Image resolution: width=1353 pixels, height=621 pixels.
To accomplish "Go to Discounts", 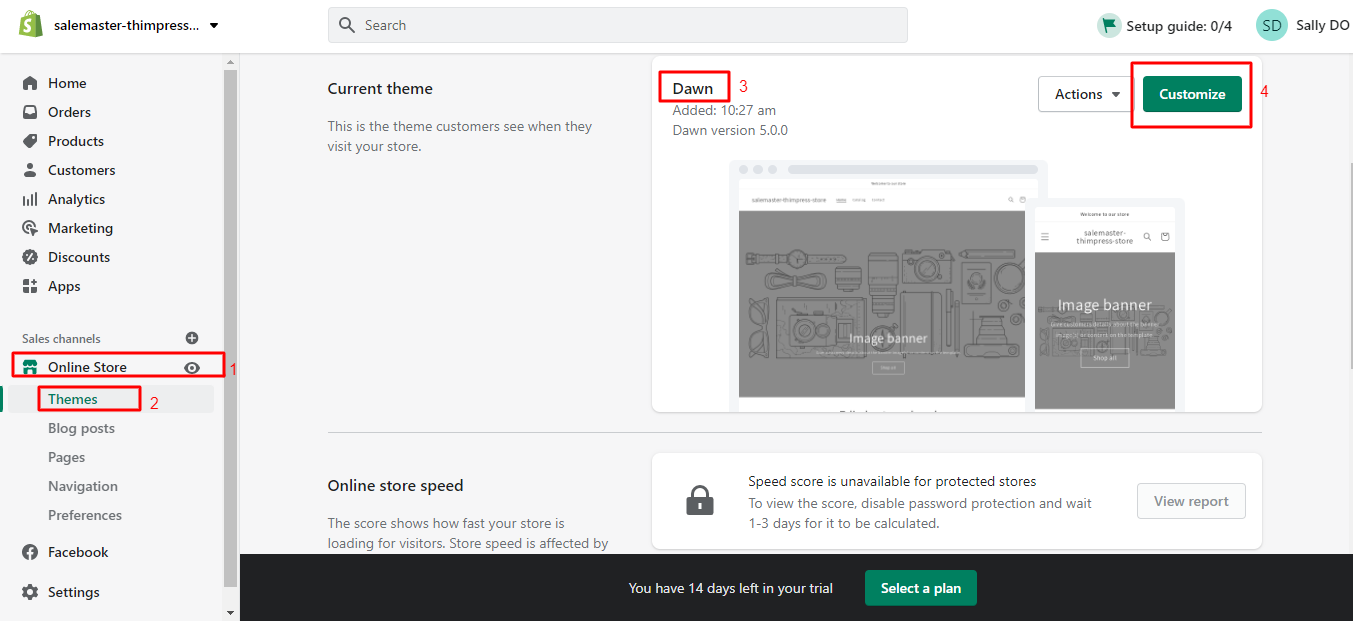I will pyautogui.click(x=77, y=256).
